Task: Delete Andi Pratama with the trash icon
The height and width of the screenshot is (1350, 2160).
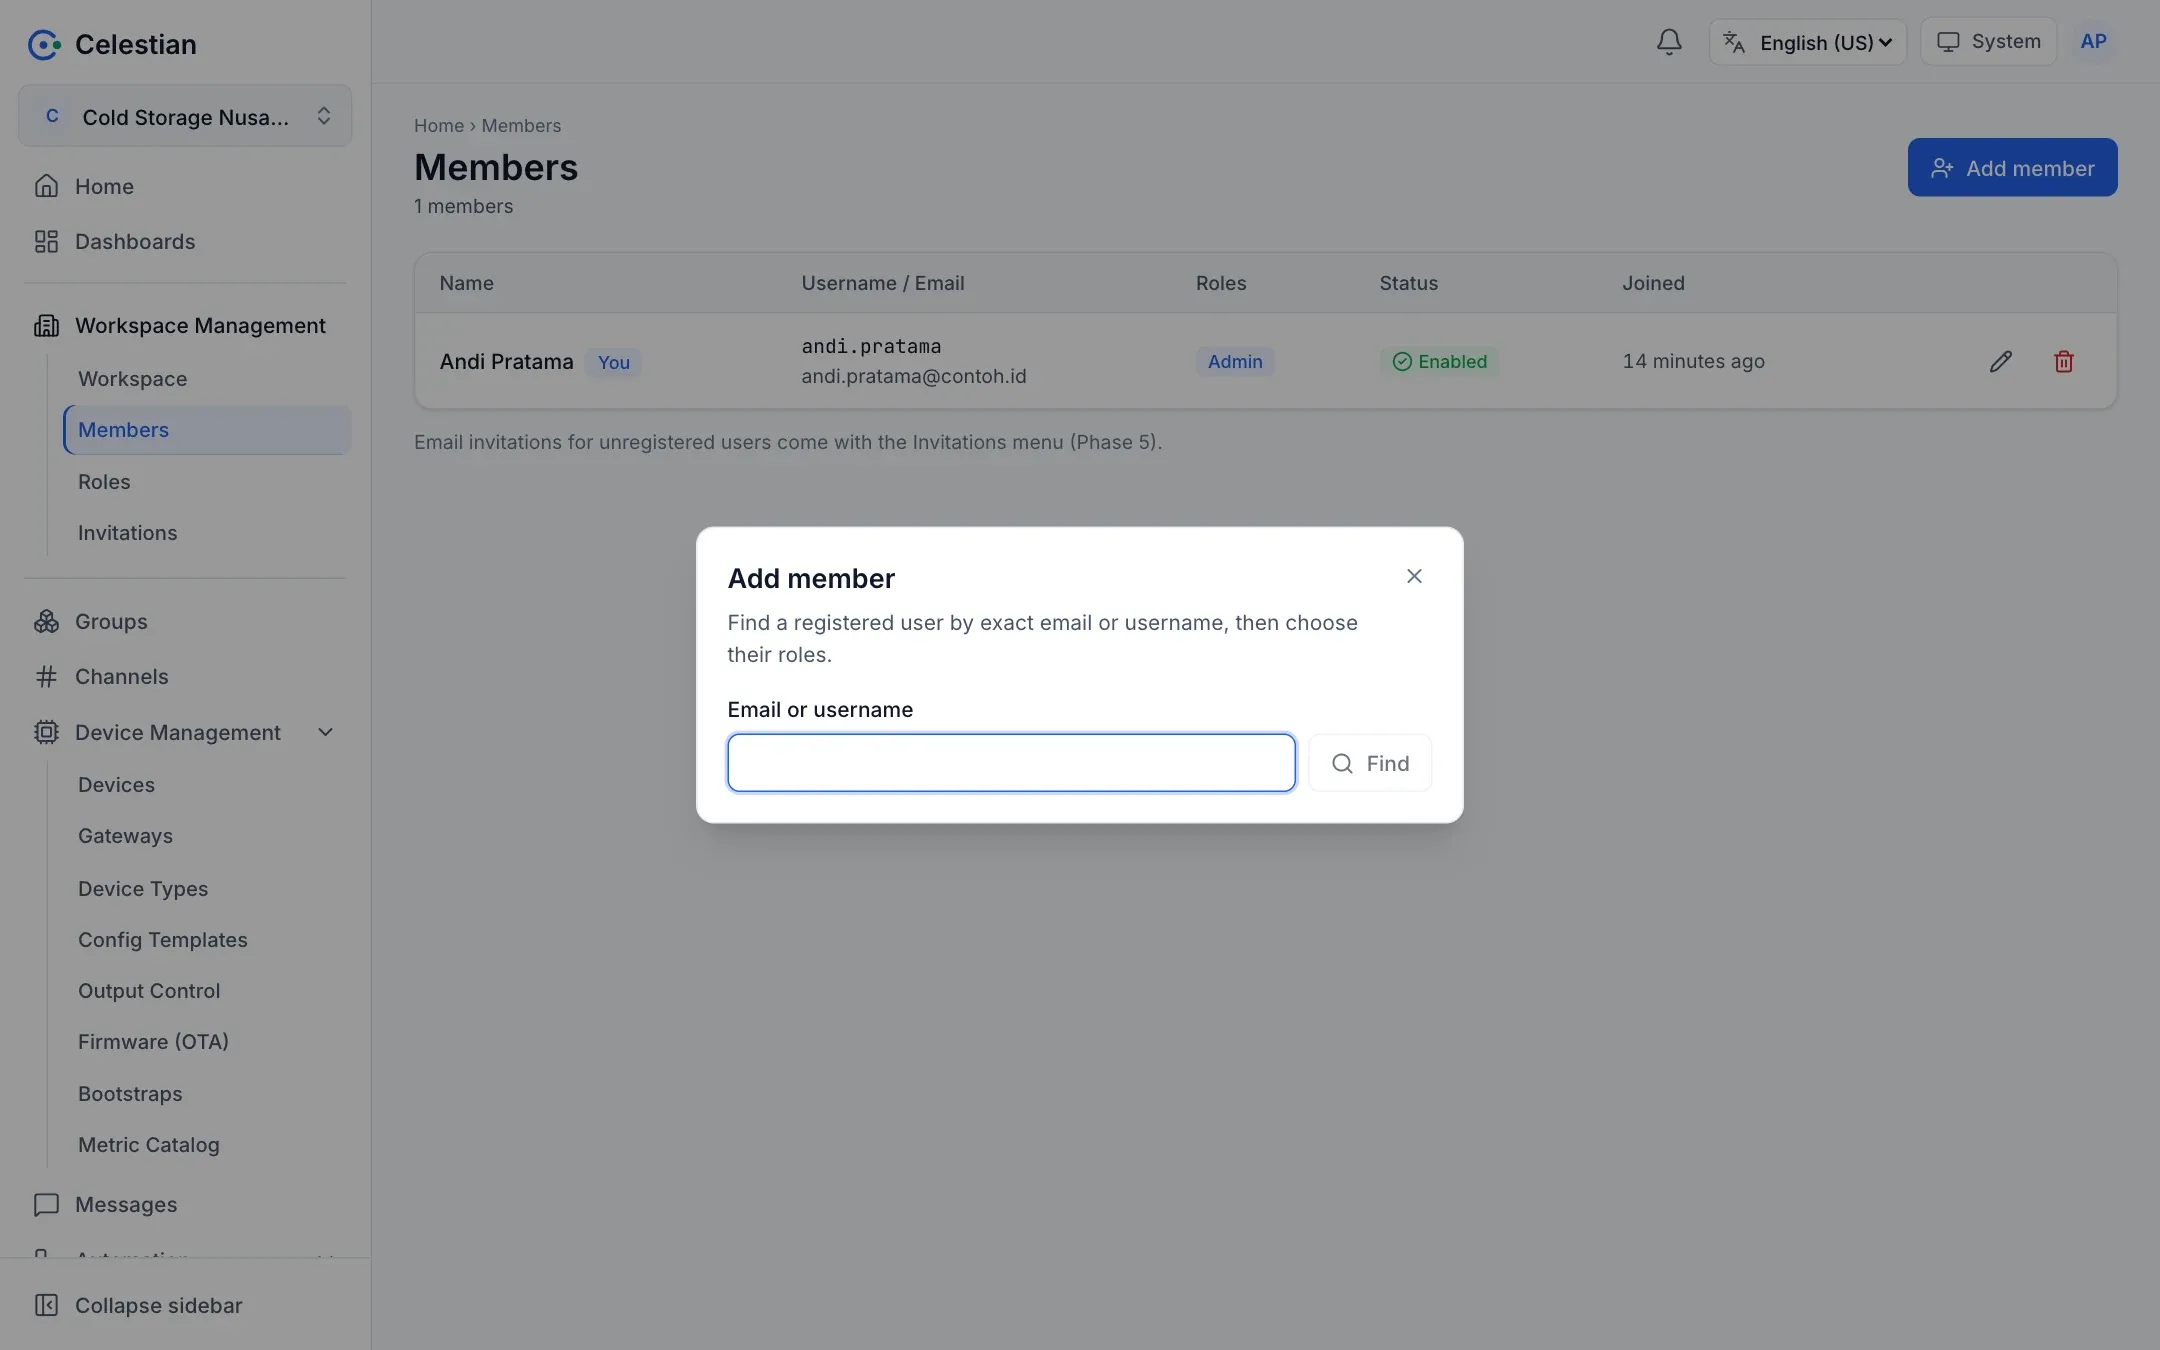Action: [2063, 361]
